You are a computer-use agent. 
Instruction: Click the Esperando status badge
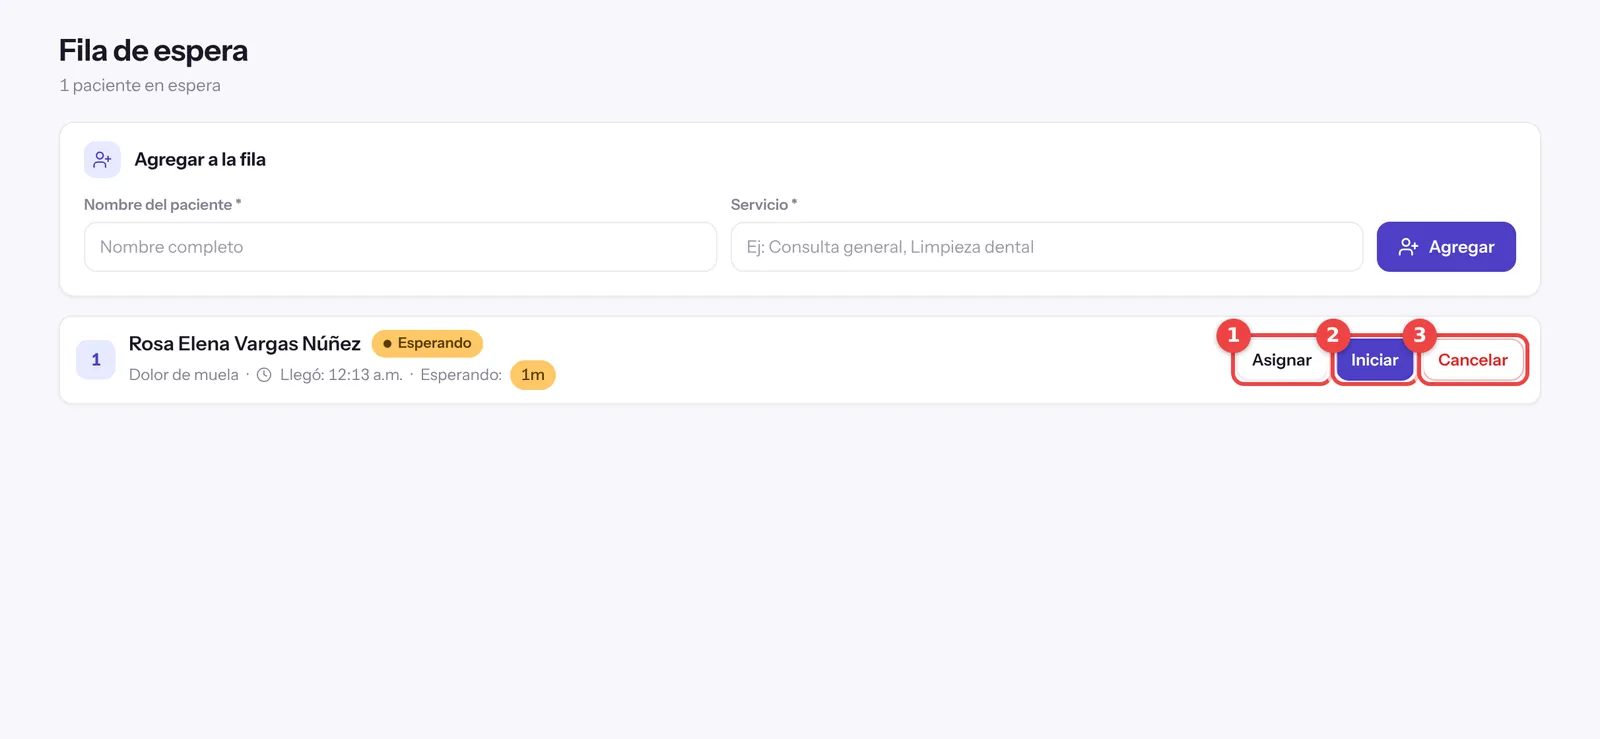click(427, 343)
